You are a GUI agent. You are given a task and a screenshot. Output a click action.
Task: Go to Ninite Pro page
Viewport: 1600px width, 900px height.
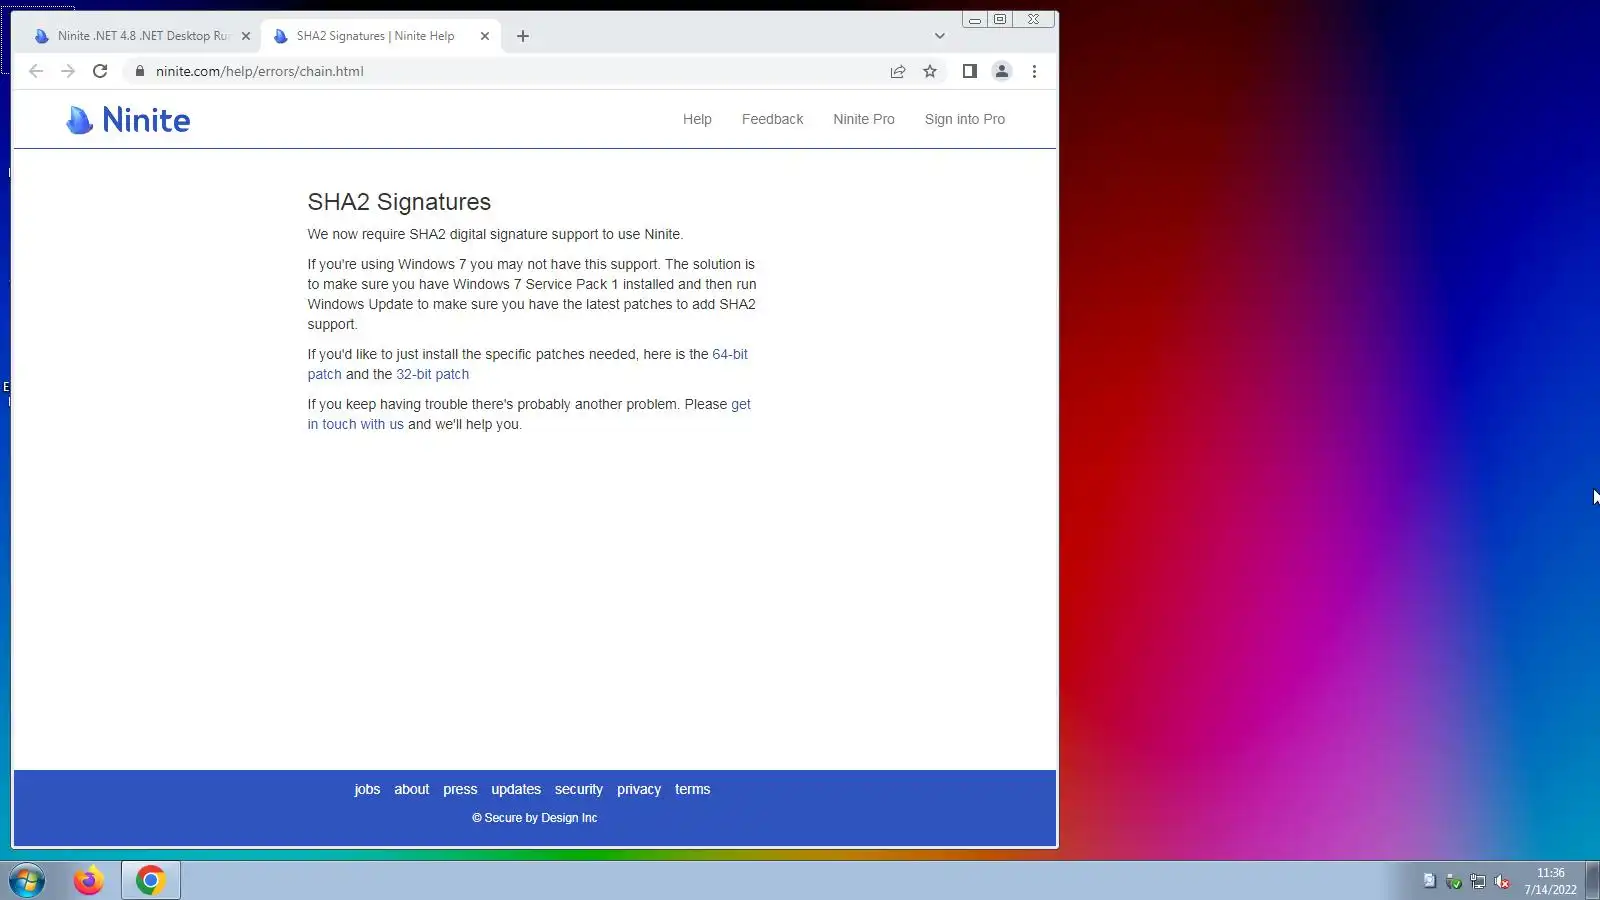pos(864,119)
